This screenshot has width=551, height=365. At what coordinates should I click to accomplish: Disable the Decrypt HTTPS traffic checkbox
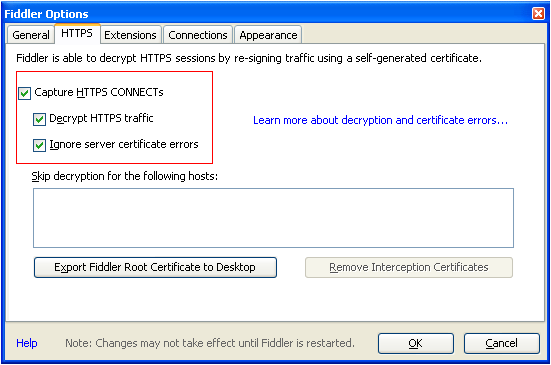[39, 119]
